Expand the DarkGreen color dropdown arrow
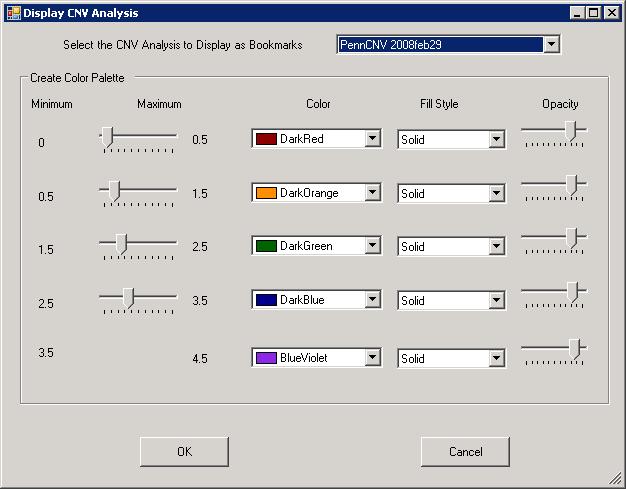Viewport: 626px width, 489px height. [372, 245]
